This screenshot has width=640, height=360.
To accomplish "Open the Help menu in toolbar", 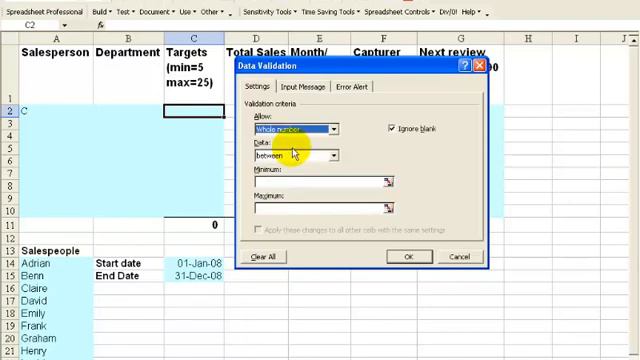I will tap(471, 12).
